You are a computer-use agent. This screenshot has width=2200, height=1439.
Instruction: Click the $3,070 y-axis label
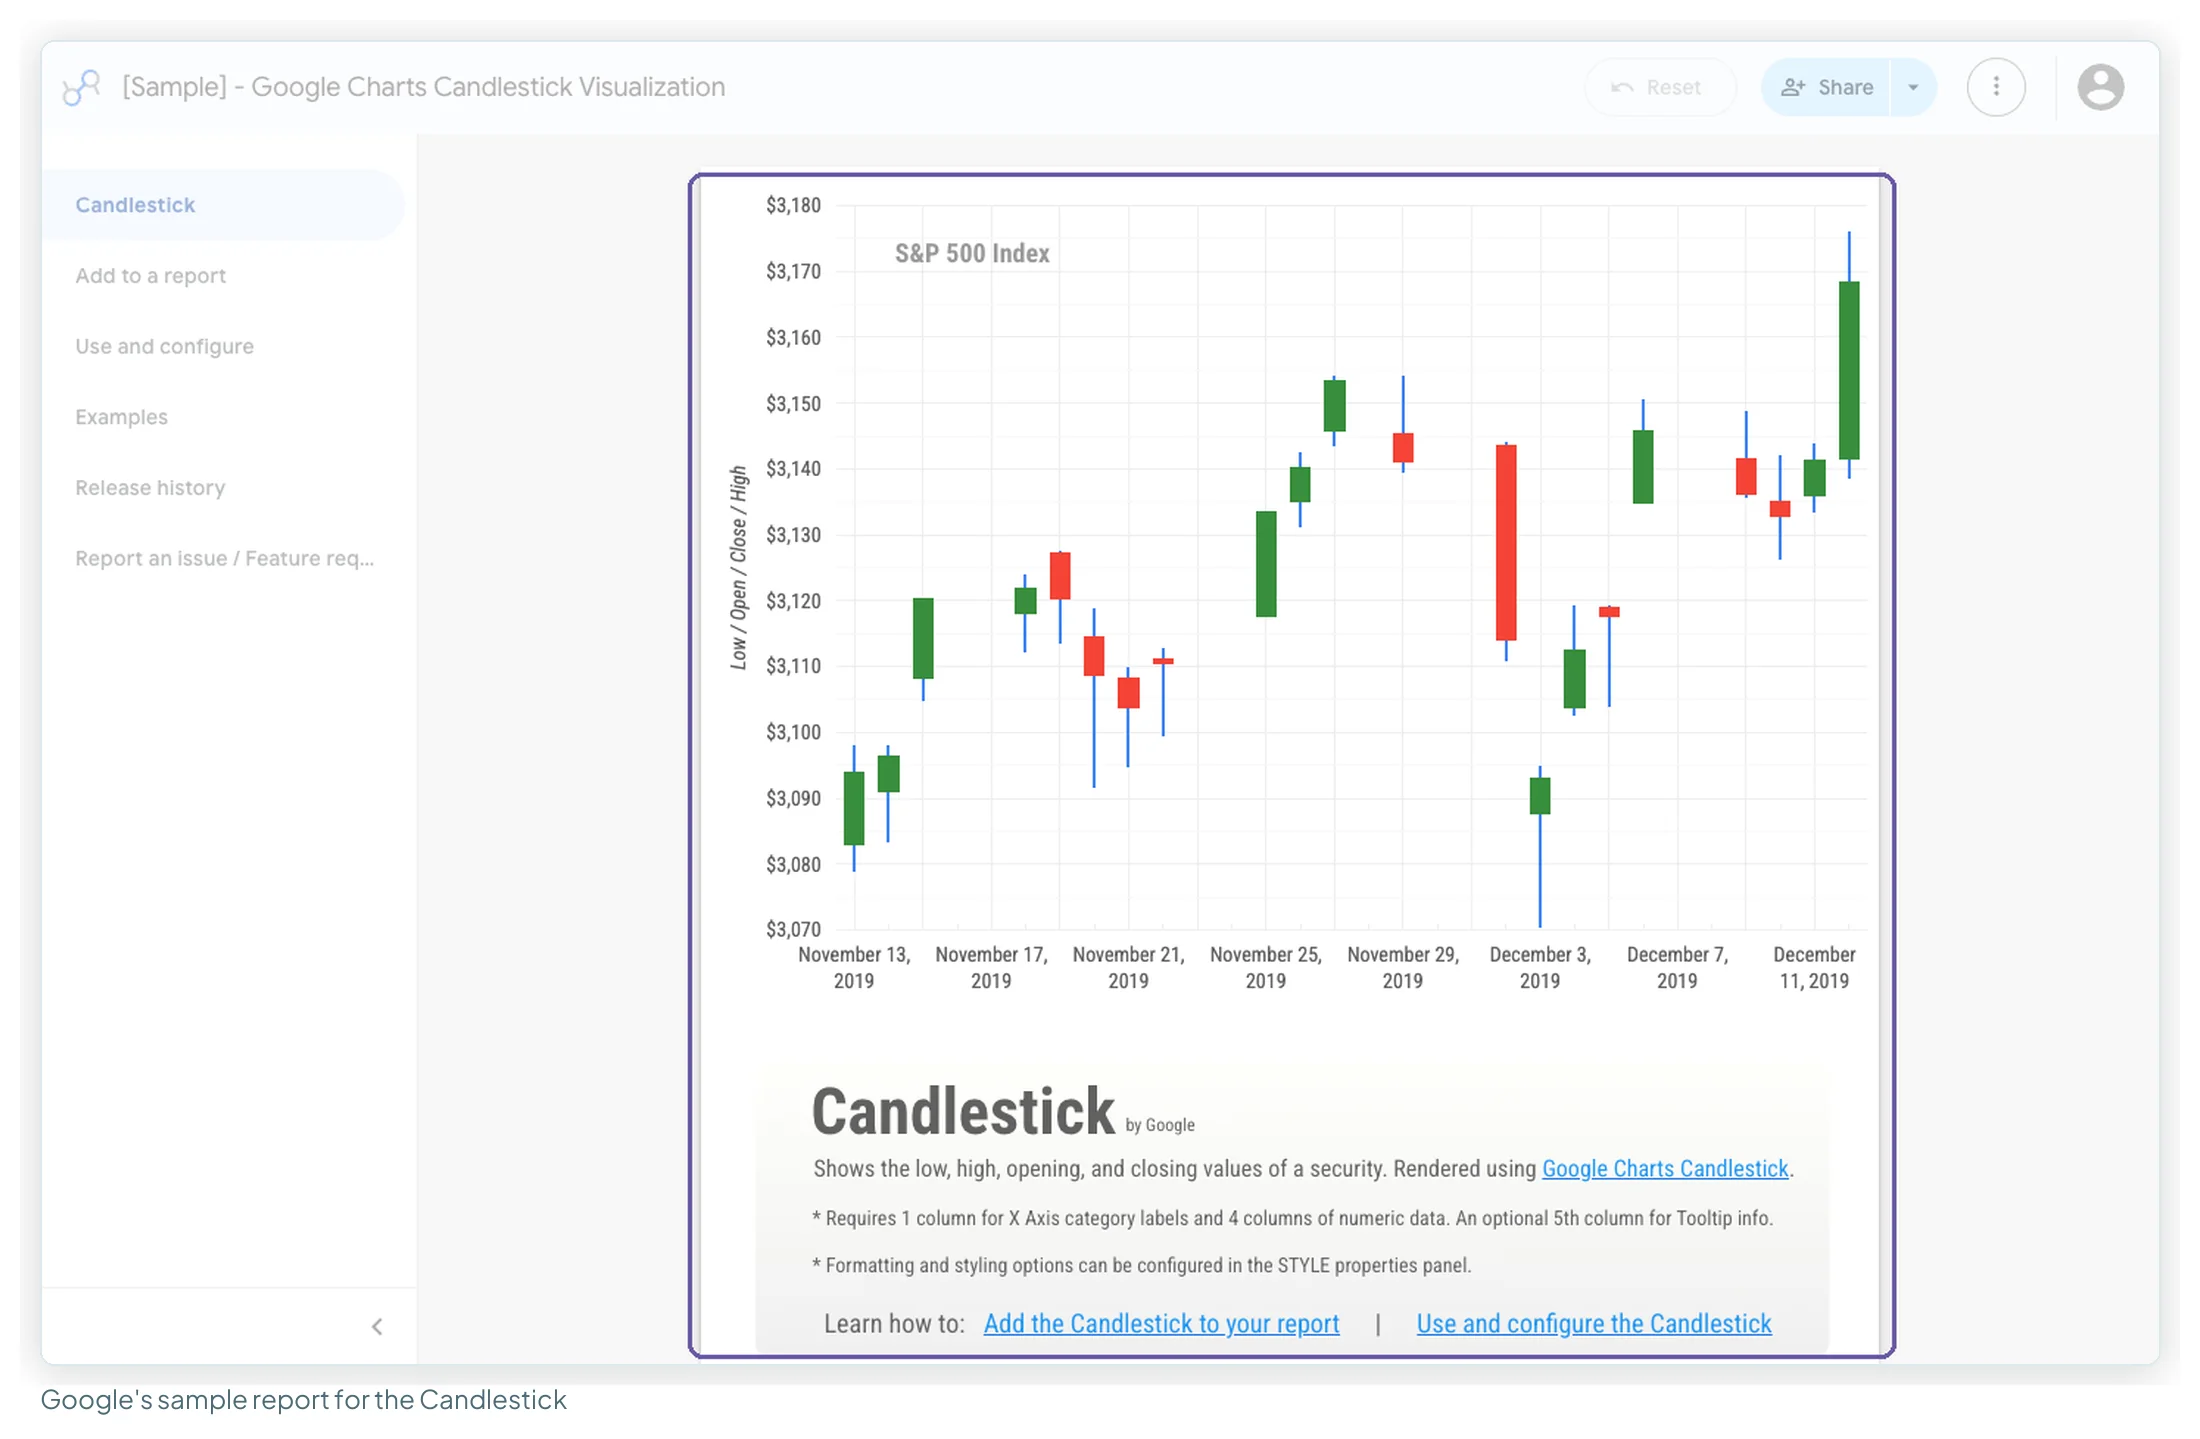coord(793,929)
